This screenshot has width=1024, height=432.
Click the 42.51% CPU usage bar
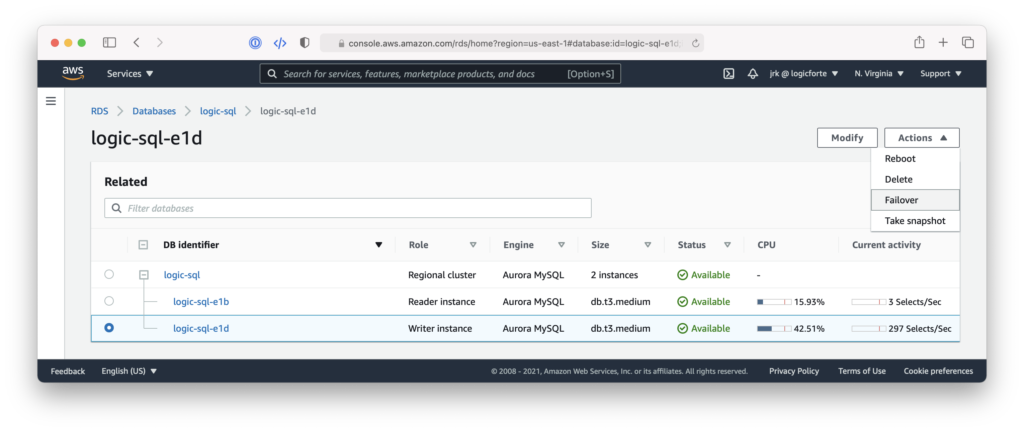[x=775, y=329]
